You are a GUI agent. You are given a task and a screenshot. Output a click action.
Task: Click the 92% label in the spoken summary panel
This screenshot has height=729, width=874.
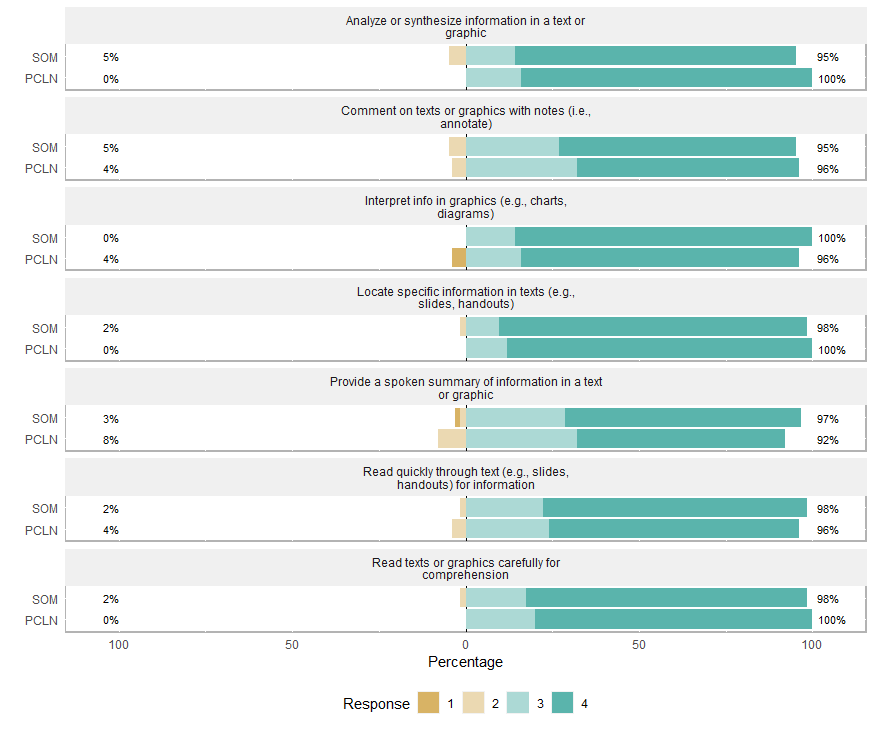827,440
